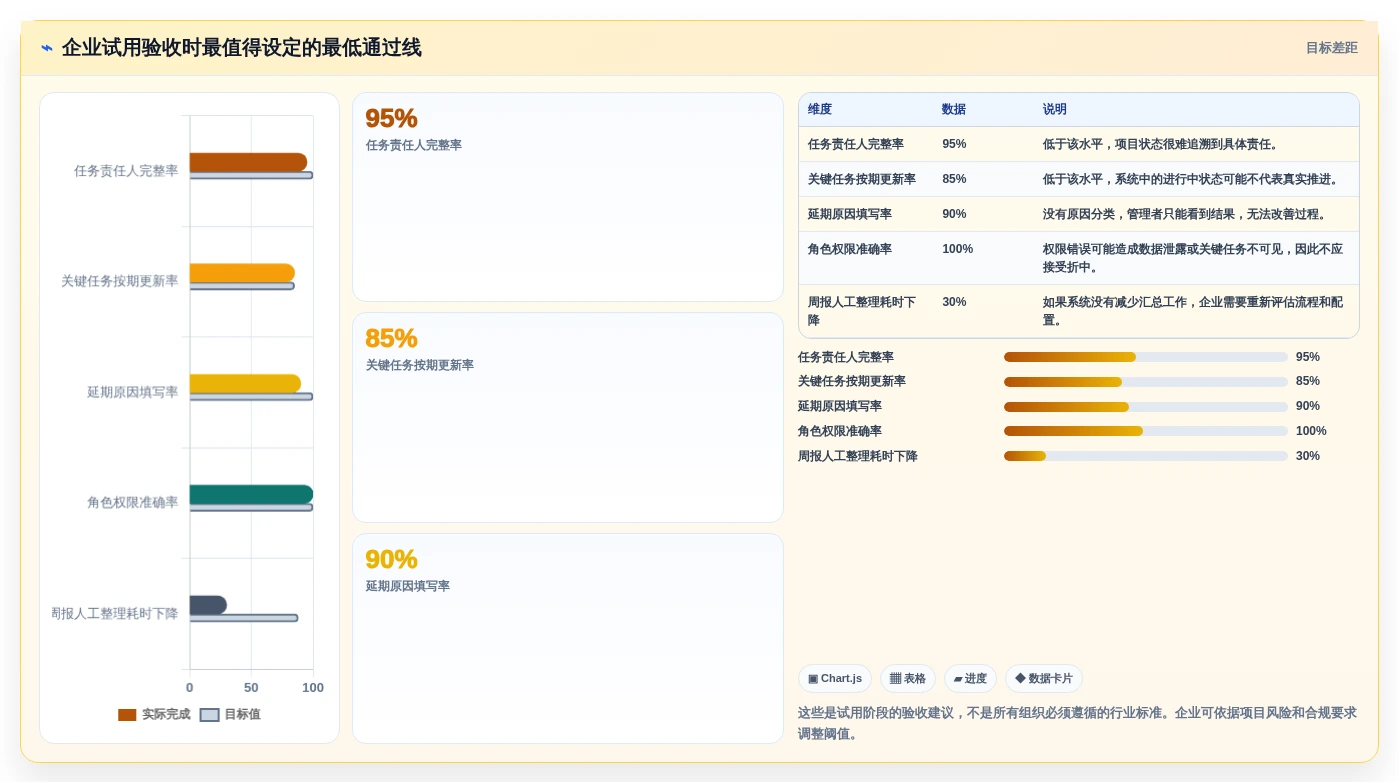Click the 30% value in the table

[954, 302]
